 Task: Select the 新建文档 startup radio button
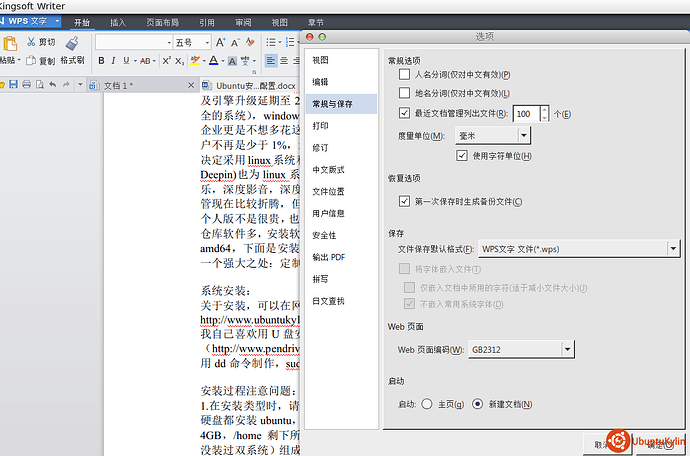coord(477,404)
